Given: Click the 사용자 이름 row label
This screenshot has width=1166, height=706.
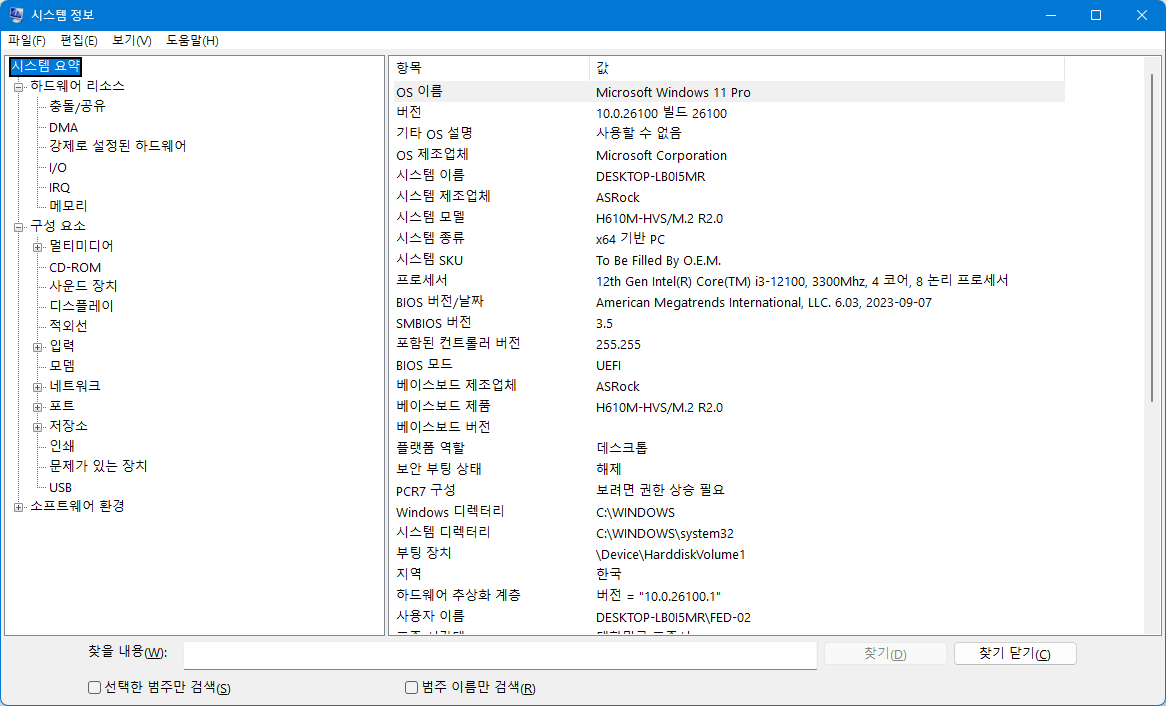Looking at the screenshot, I should (x=430, y=617).
